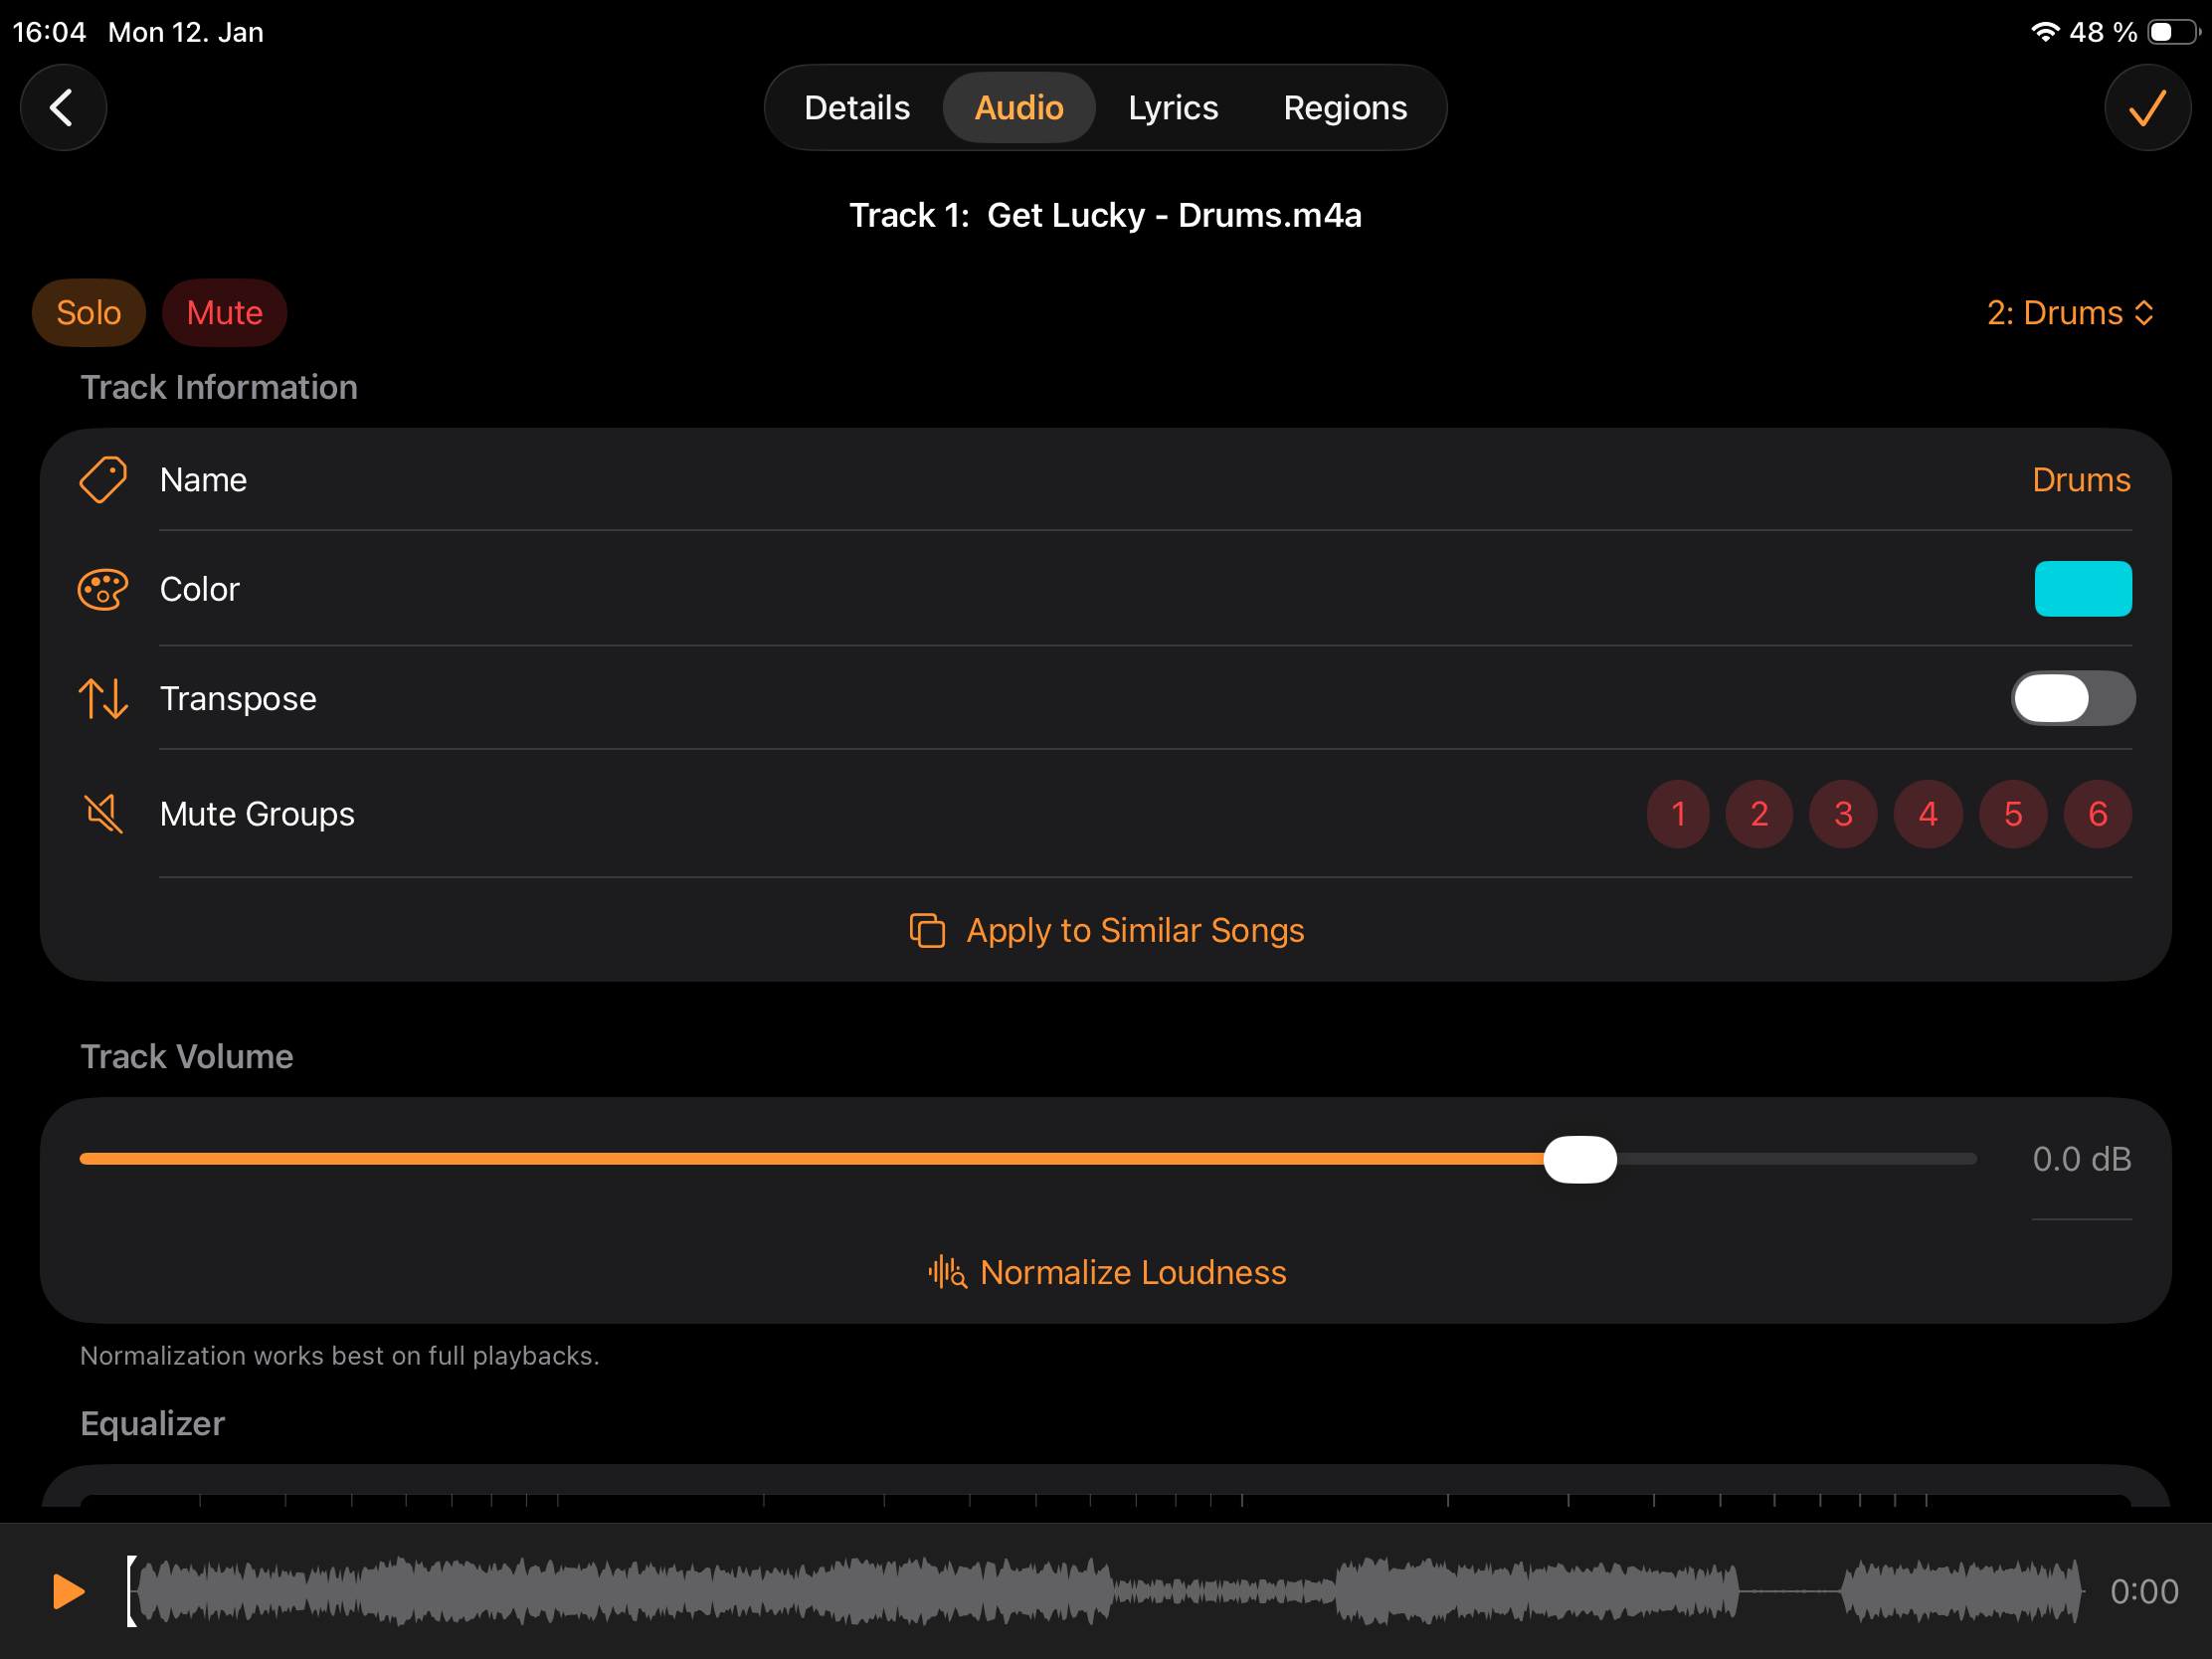
Task: Select Mute Group 6
Action: coord(2097,813)
